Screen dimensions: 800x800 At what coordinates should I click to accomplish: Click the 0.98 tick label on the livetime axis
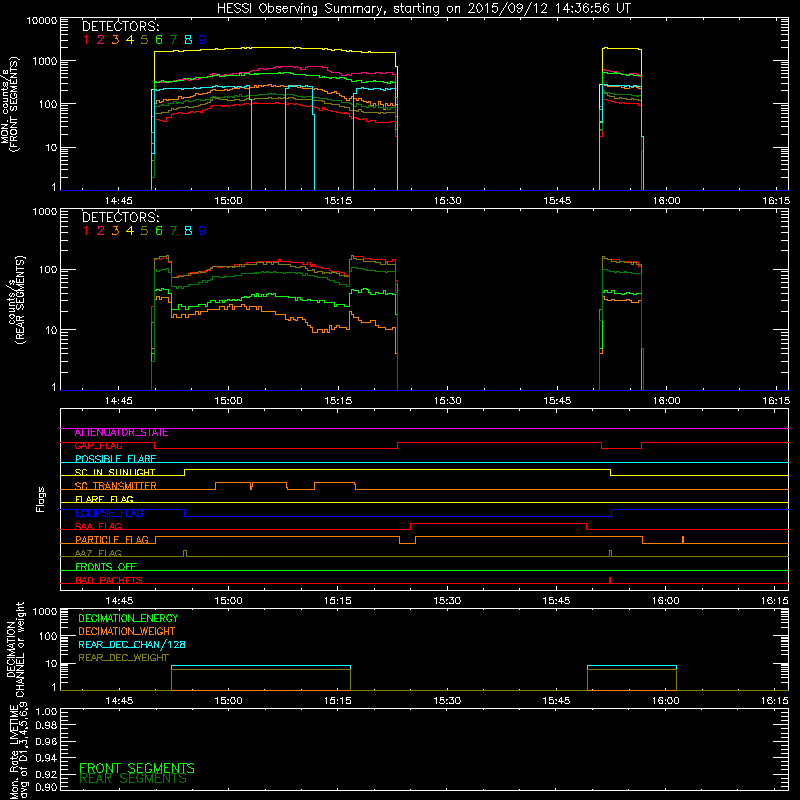pos(46,726)
